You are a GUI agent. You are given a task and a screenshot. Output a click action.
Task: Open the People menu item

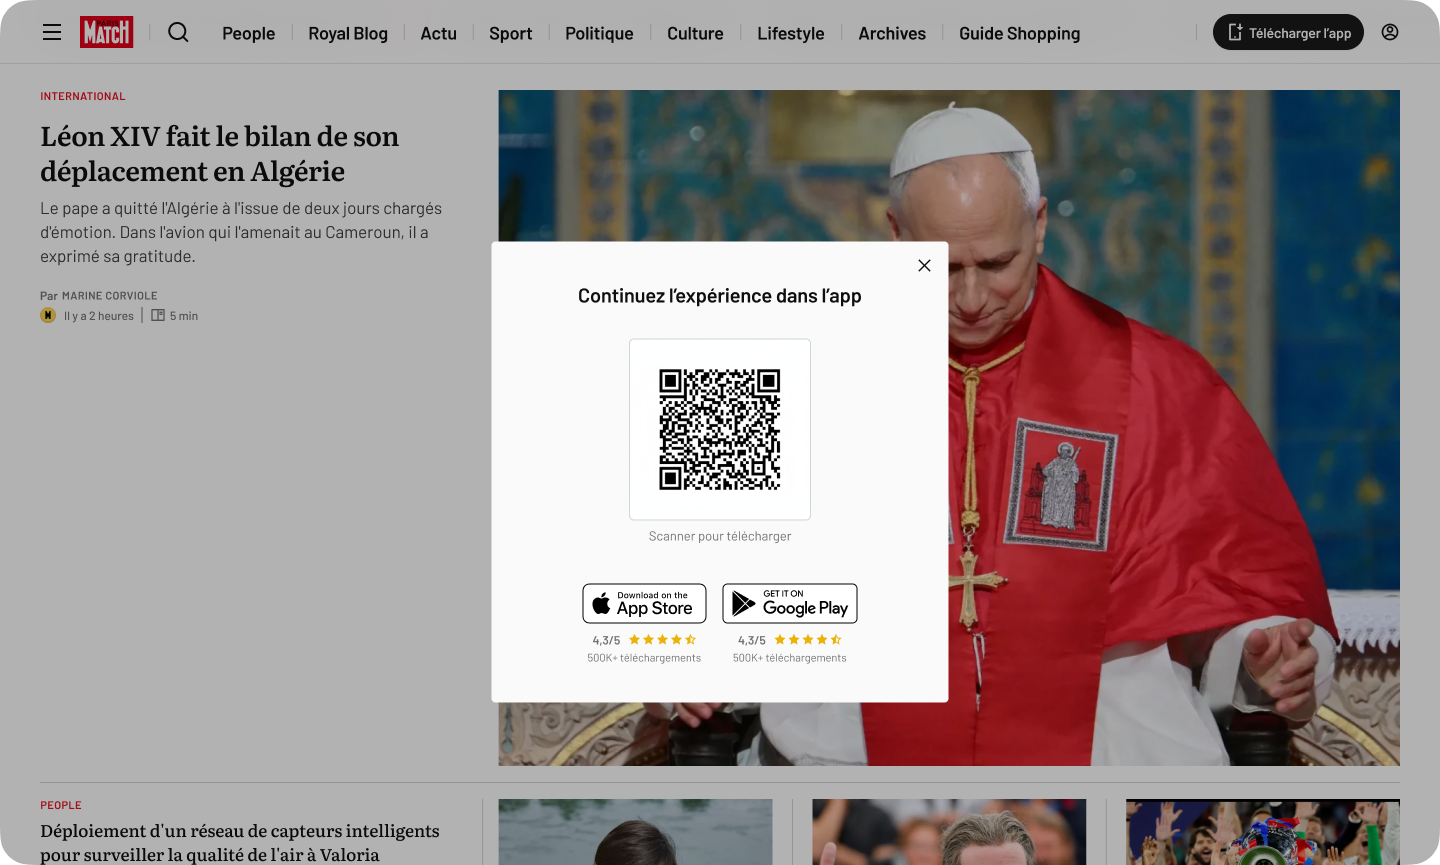tap(248, 33)
